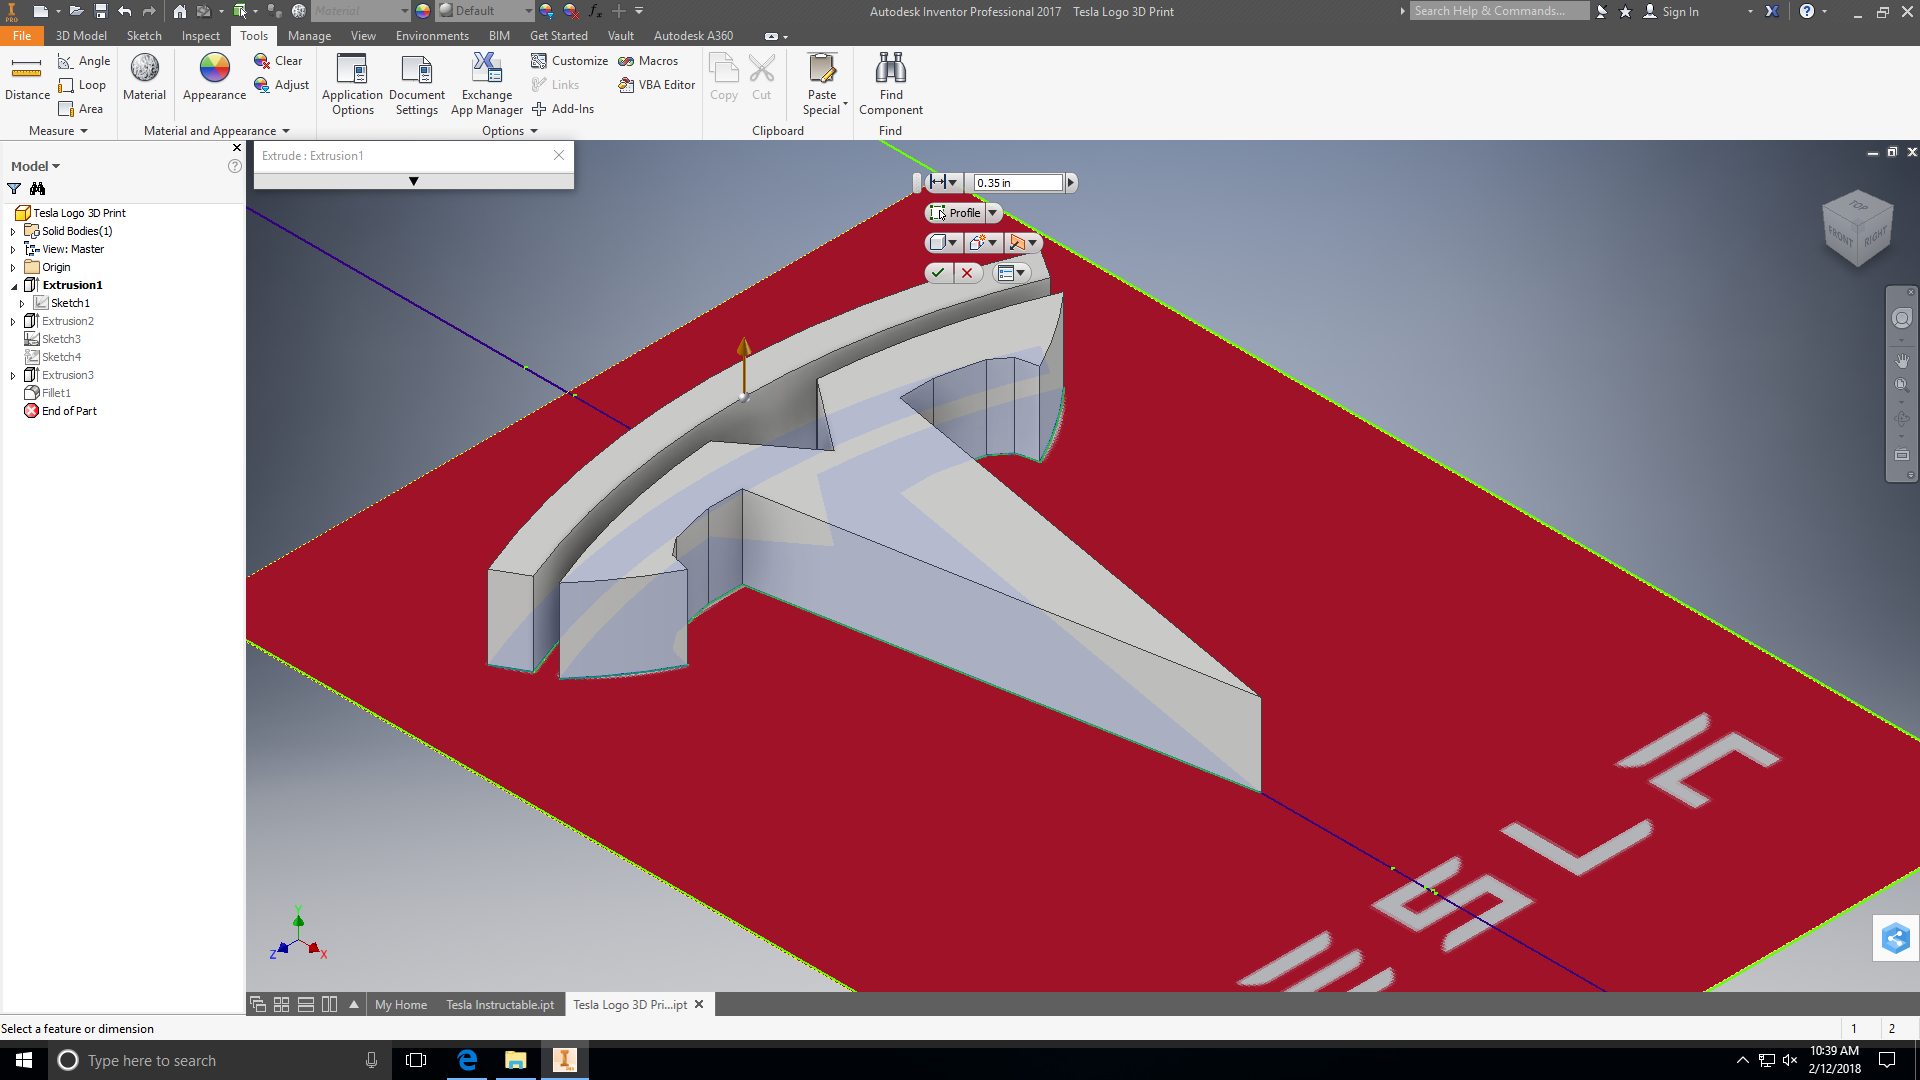The width and height of the screenshot is (1920, 1080).
Task: Open Application Options
Action: pos(352,85)
